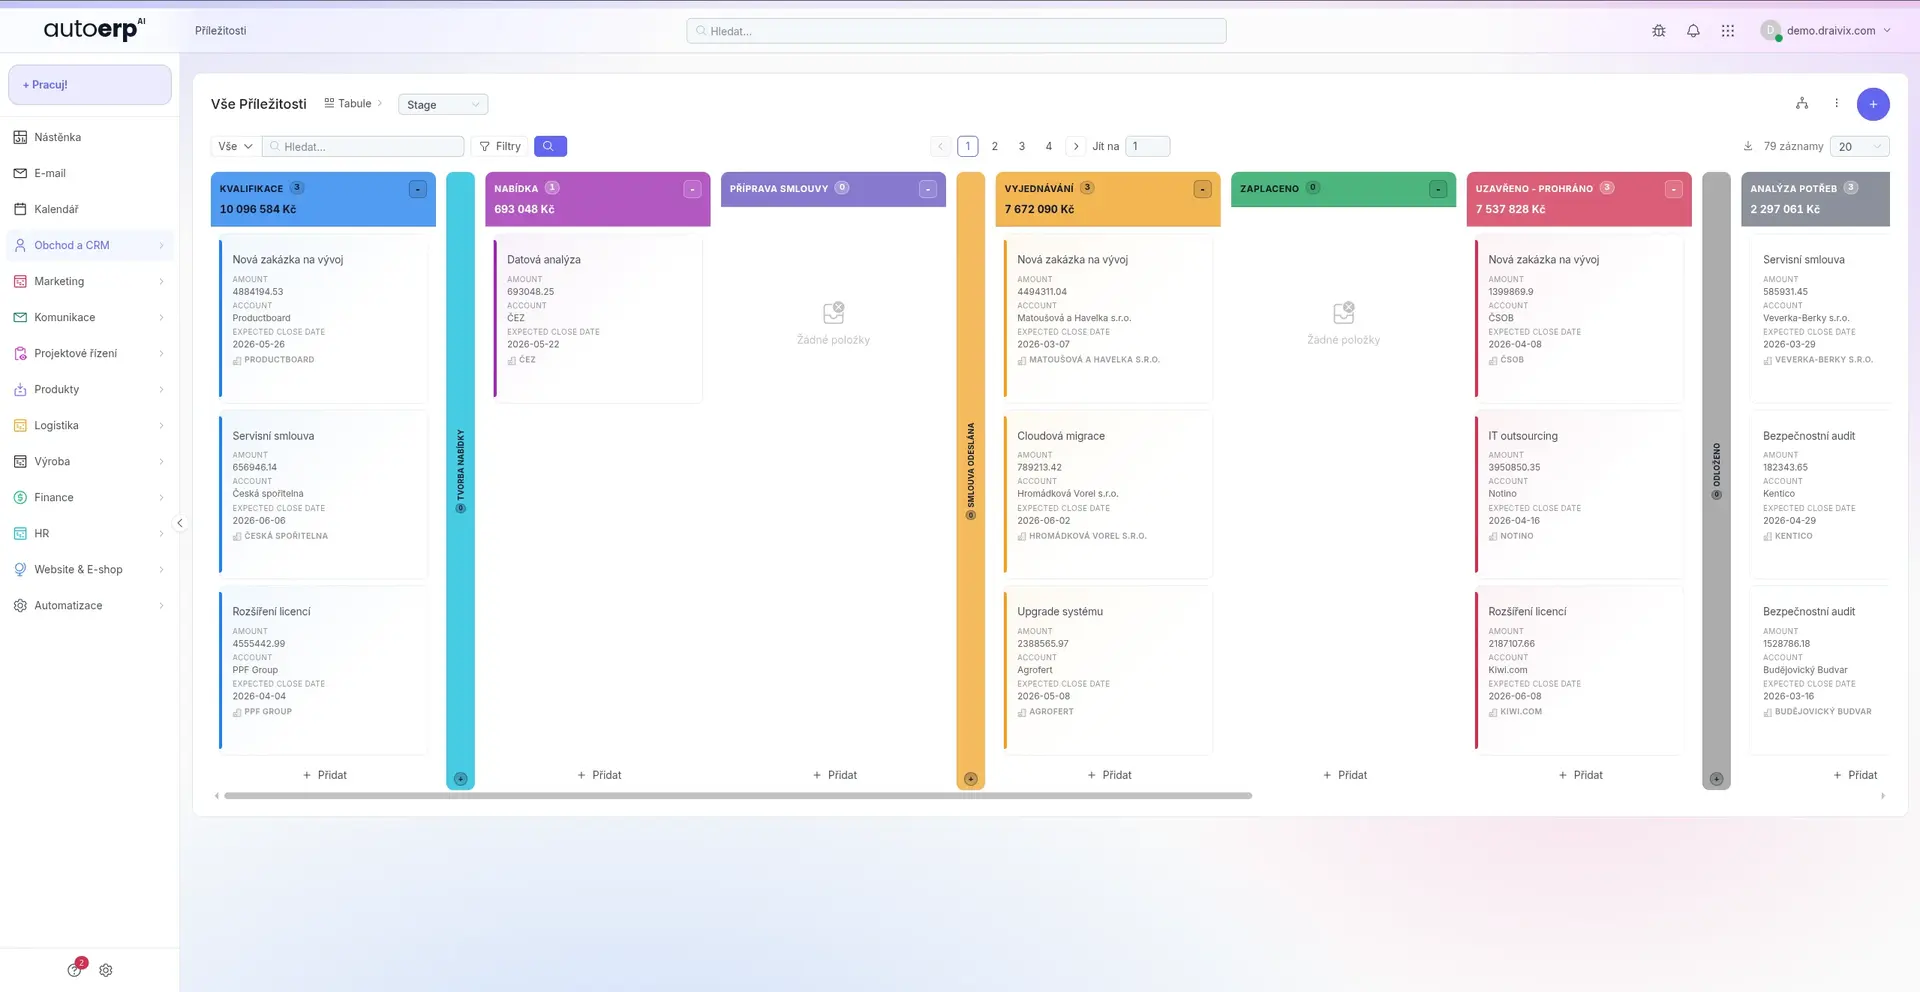Expand the collapsed Tvorba nabídky column
The image size is (1920, 992).
pyautogui.click(x=460, y=778)
